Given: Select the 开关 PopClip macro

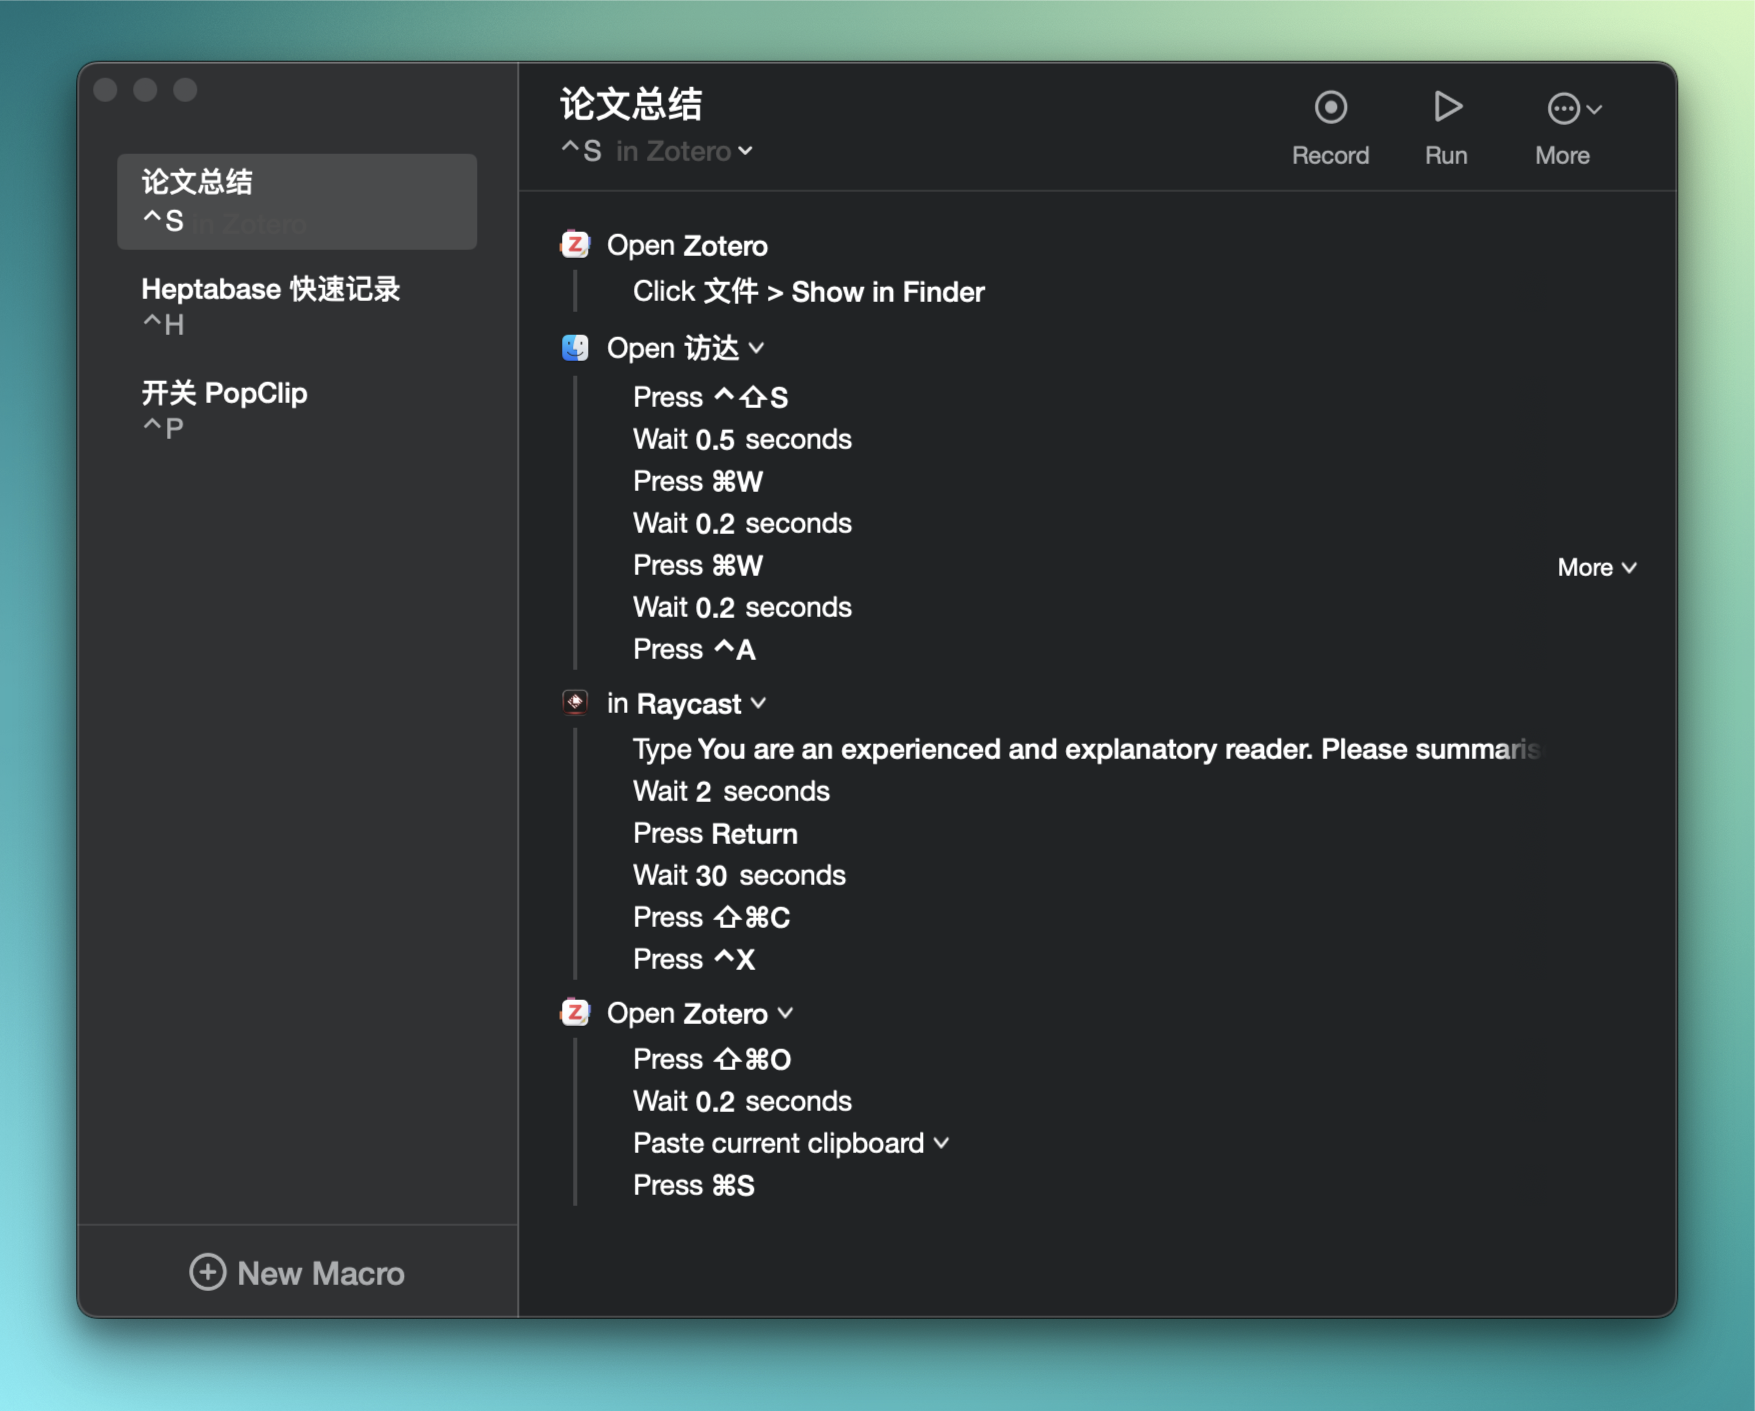Looking at the screenshot, I should [x=297, y=409].
